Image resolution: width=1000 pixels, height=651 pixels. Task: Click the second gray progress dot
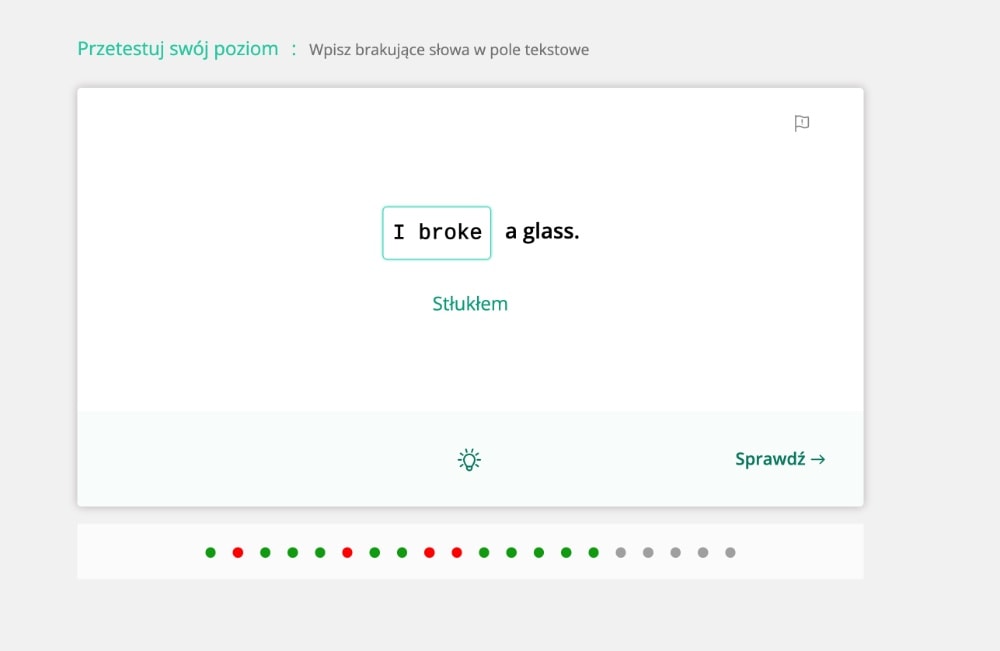pos(648,552)
